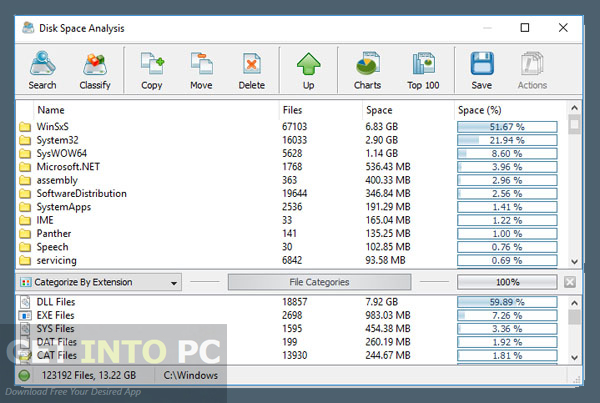The image size is (600, 403).
Task: Select the System32 folder icon
Action: [x=25, y=141]
